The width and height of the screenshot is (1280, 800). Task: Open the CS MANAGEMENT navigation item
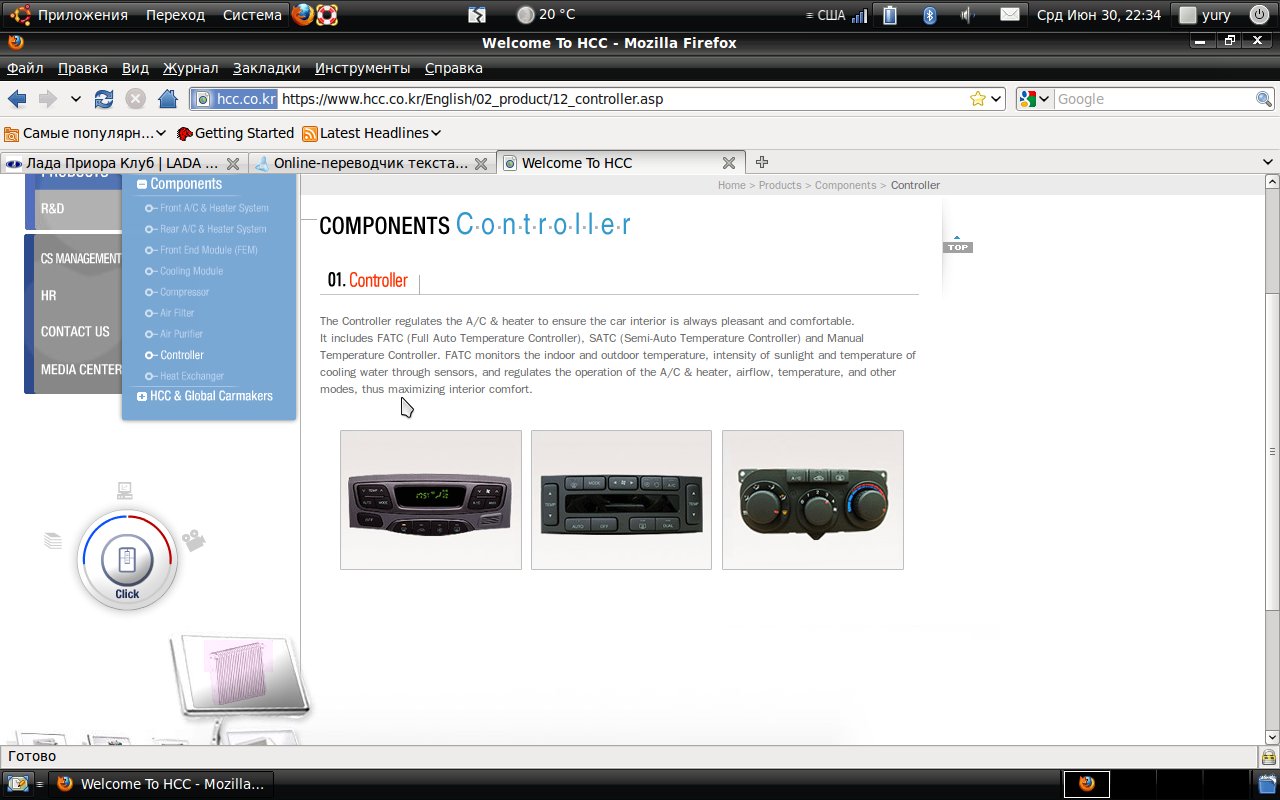pos(80,258)
